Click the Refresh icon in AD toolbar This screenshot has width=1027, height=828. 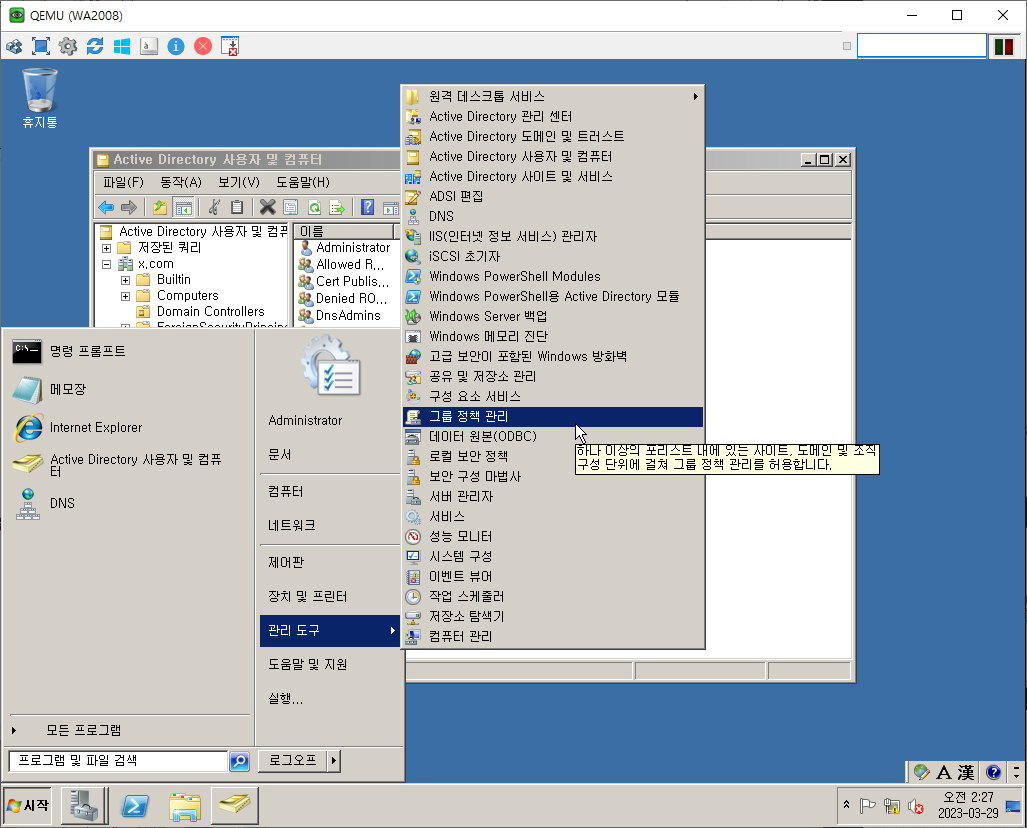(x=314, y=208)
